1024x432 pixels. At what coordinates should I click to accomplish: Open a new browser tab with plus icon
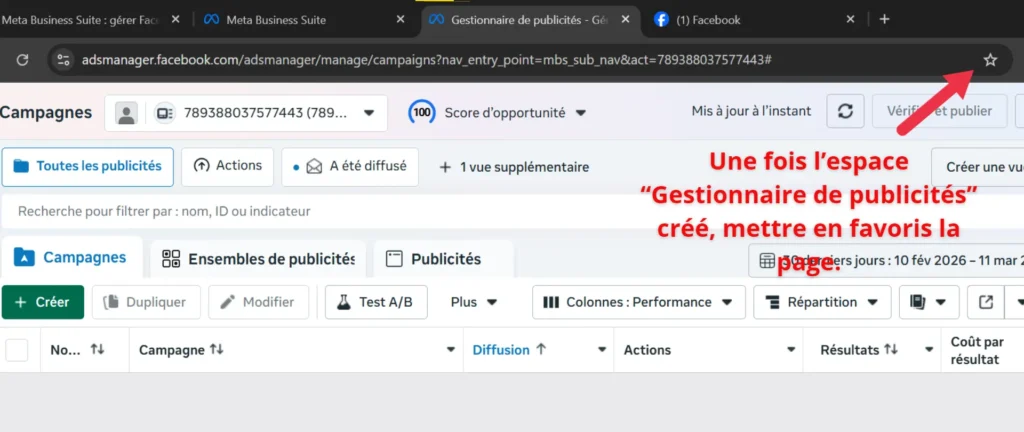(884, 19)
